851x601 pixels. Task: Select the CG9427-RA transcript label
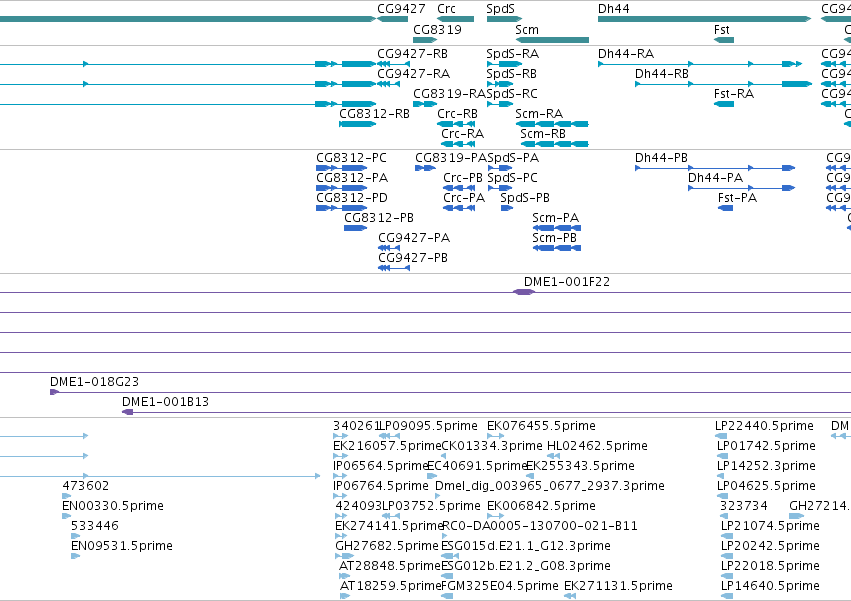(413, 74)
